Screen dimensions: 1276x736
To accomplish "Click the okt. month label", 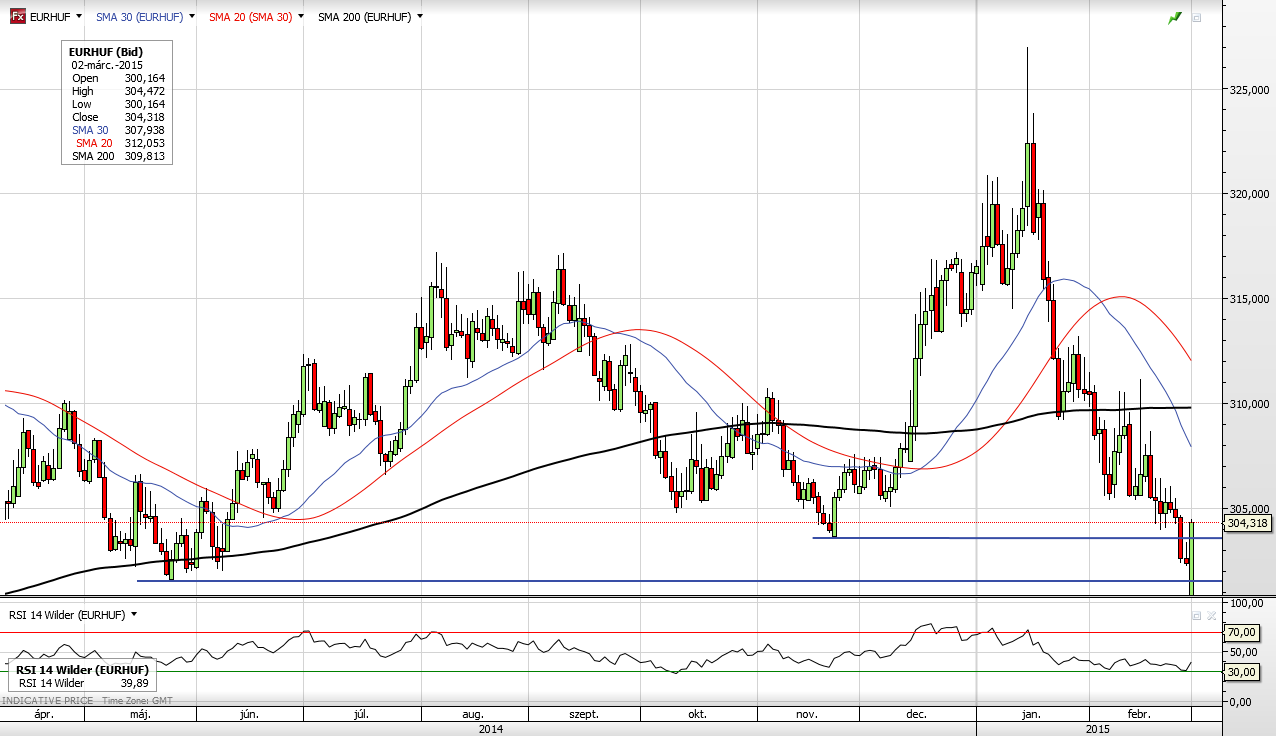I will click(x=697, y=714).
